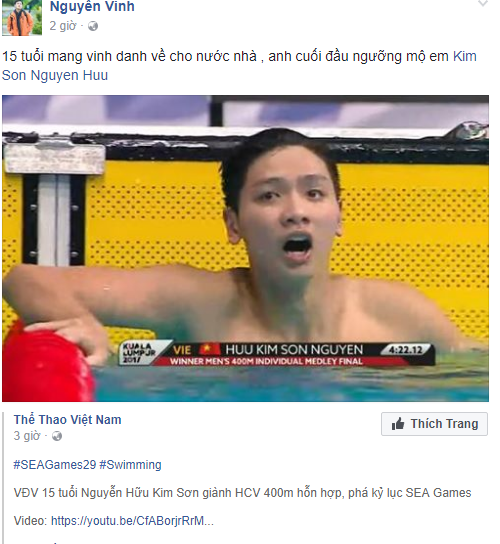Open the tagged profile Son Nguyen Huu
Screen dimensions: 500x544
pos(55,75)
